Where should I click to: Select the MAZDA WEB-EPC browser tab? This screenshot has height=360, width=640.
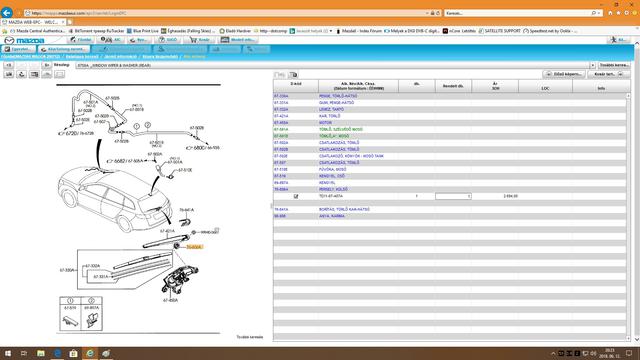pos(33,22)
